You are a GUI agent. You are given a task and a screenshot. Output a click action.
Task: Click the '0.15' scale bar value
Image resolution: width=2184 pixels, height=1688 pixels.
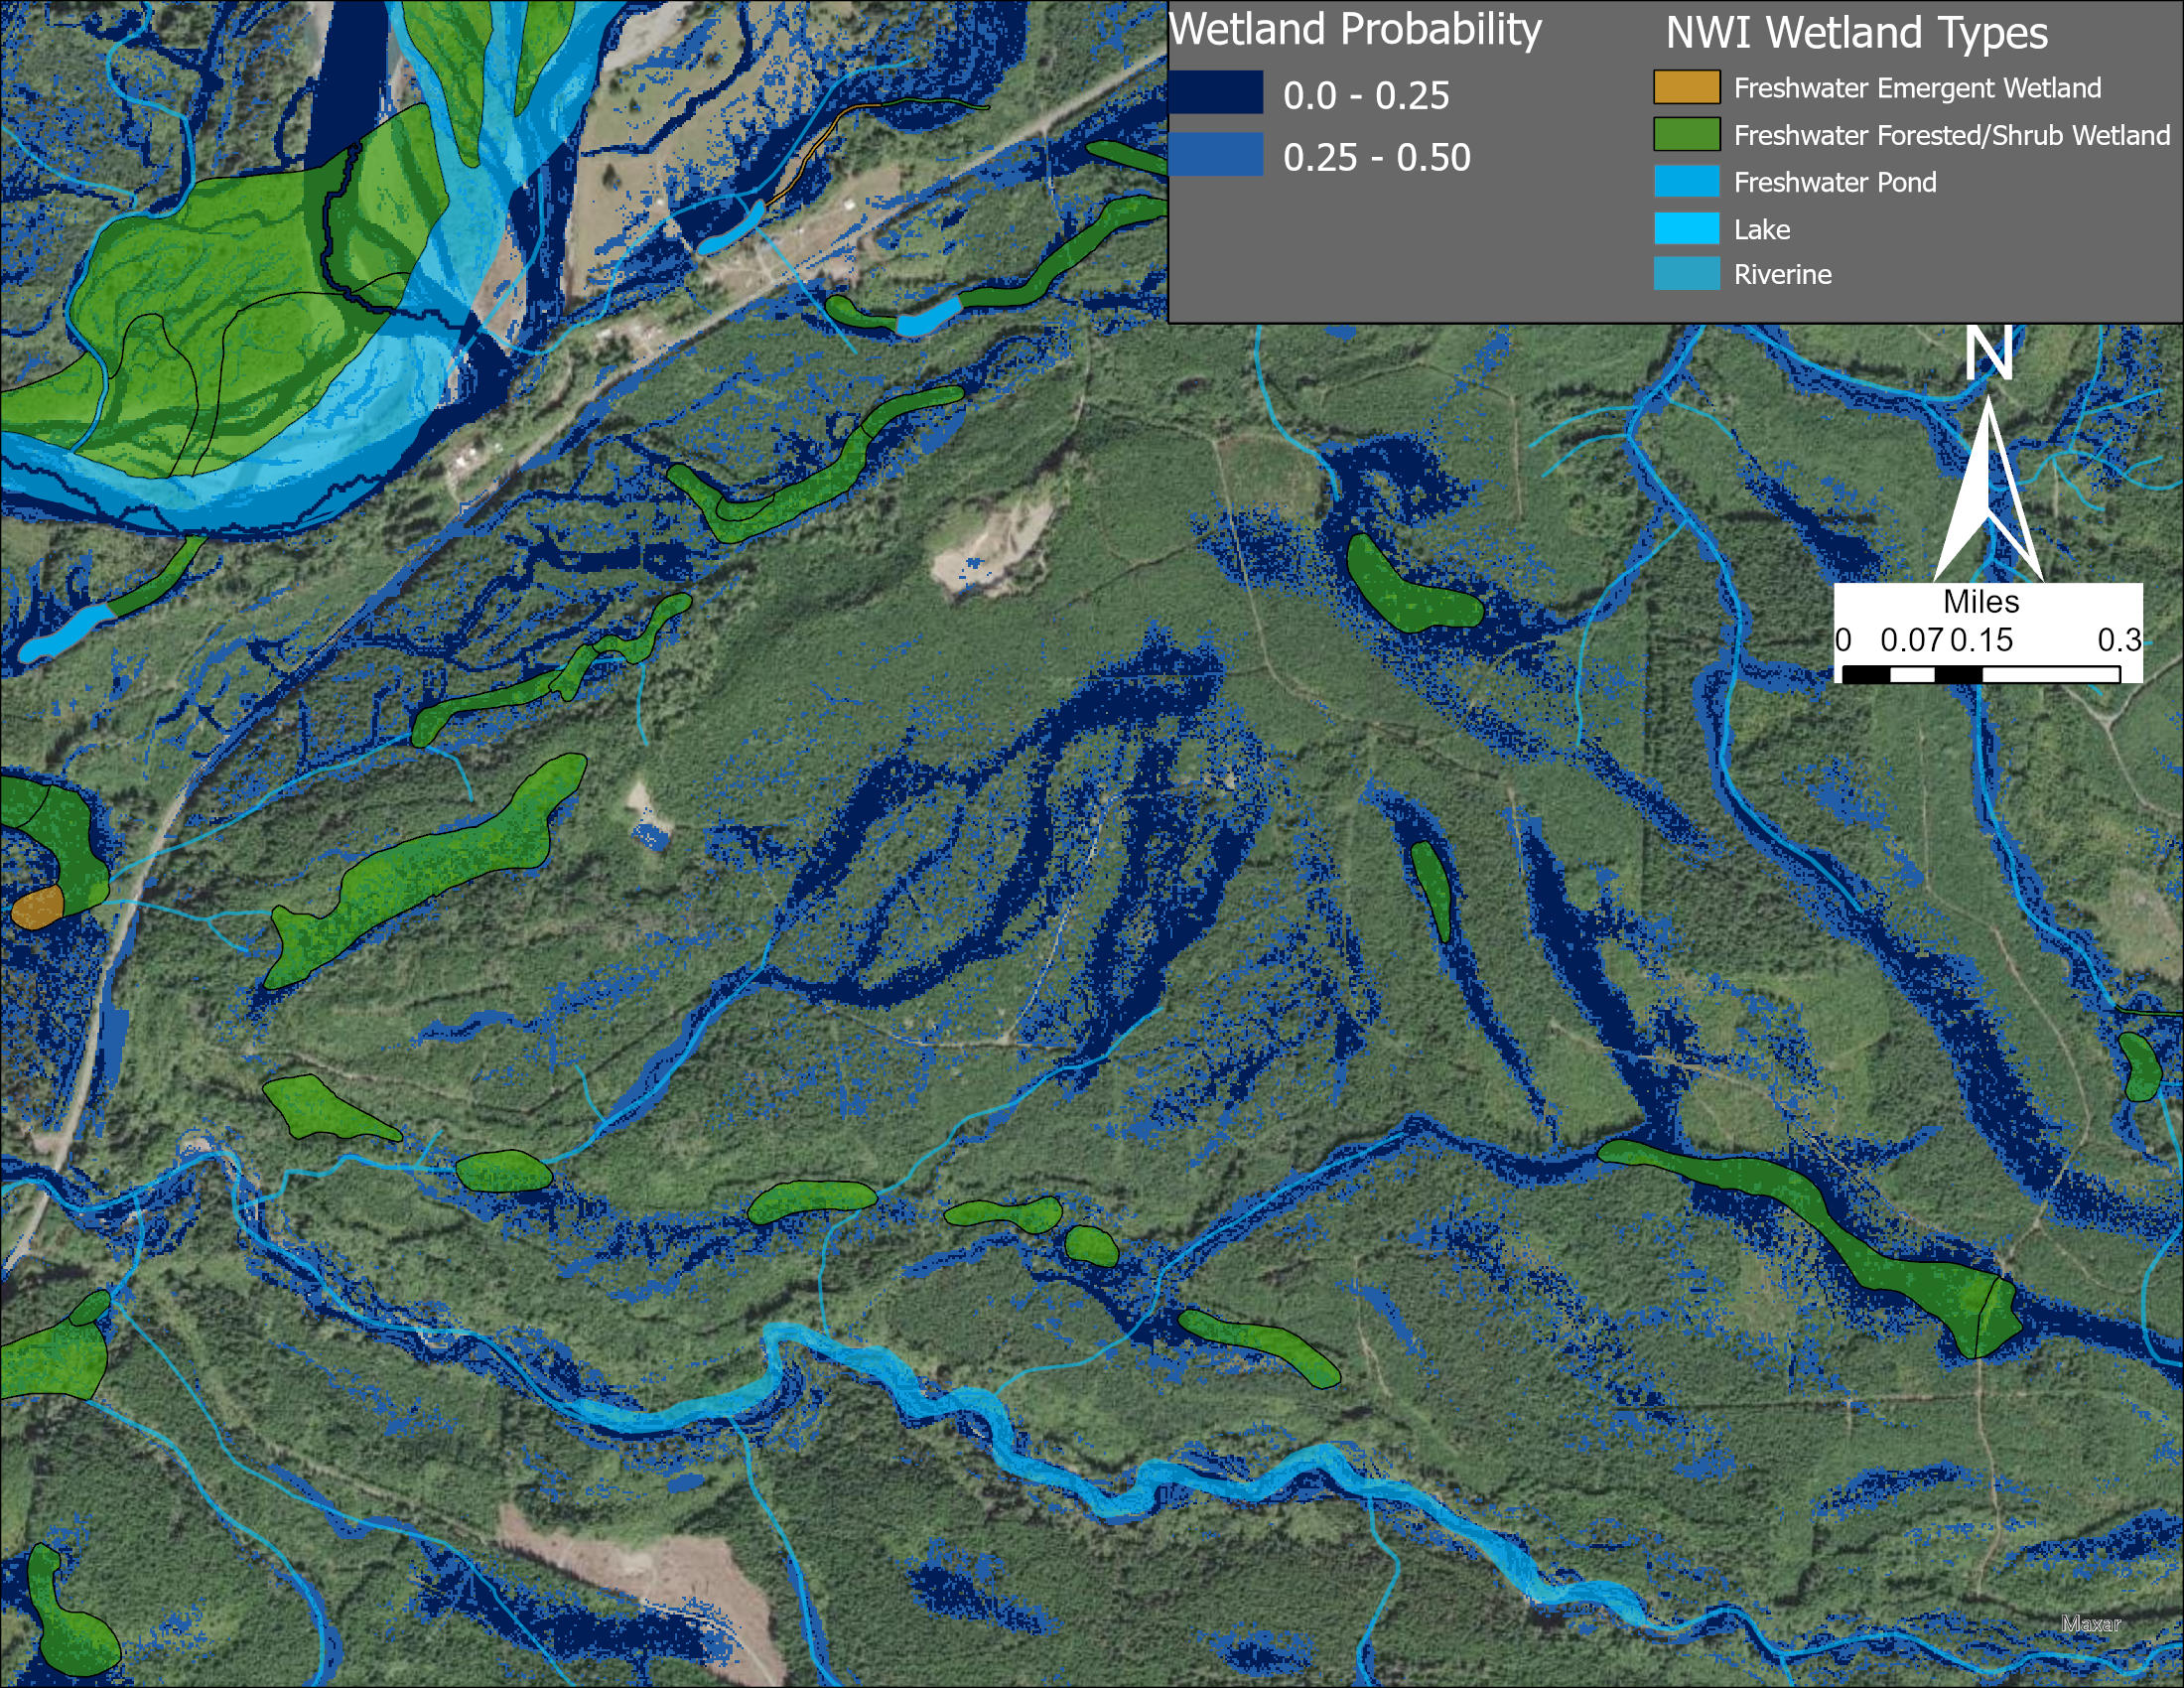pos(1981,640)
